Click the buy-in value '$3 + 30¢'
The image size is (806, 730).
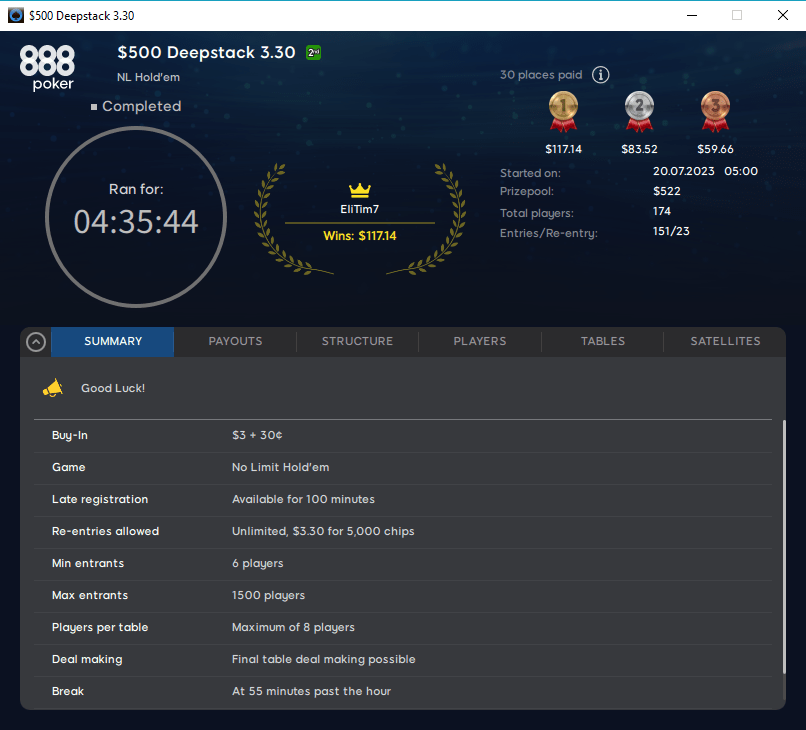click(257, 435)
